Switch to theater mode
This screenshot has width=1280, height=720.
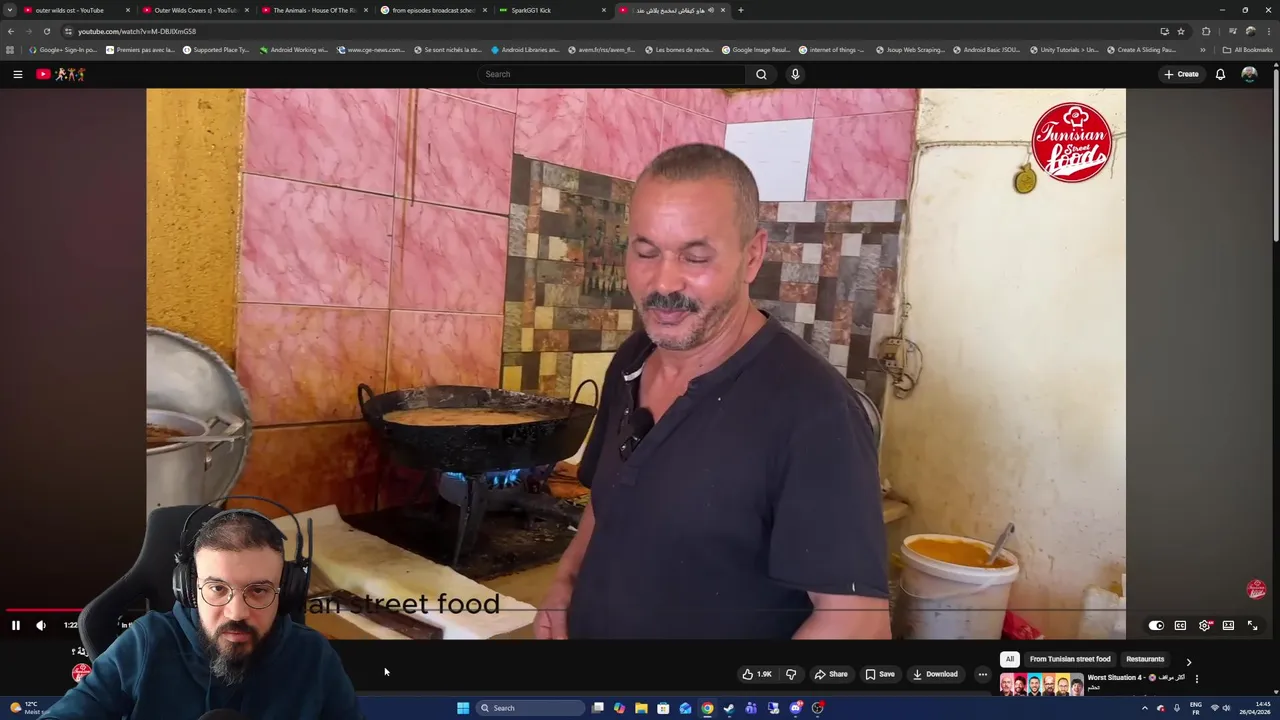1228,625
